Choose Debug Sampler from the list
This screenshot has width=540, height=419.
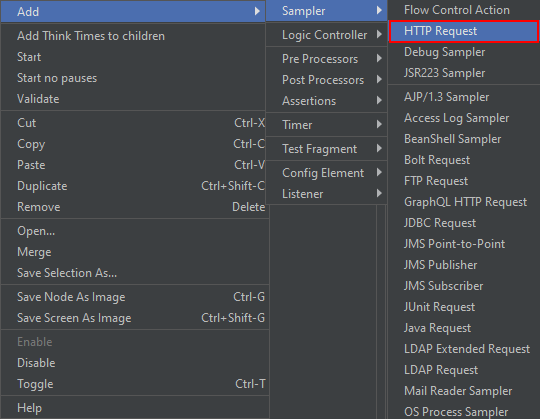point(464,52)
